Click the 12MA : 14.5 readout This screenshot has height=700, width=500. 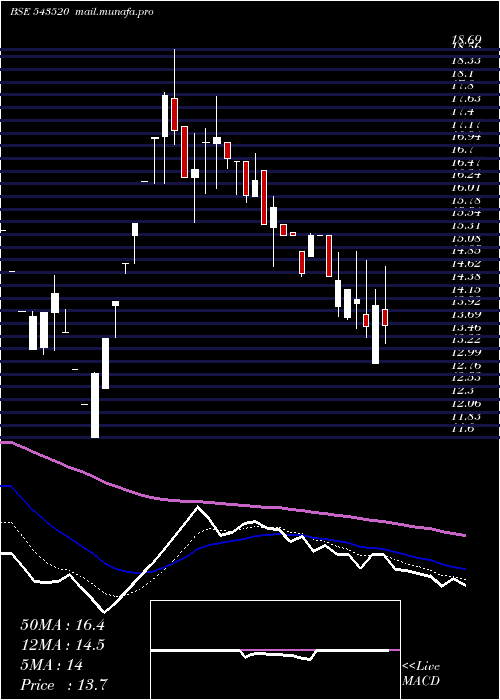(62, 645)
